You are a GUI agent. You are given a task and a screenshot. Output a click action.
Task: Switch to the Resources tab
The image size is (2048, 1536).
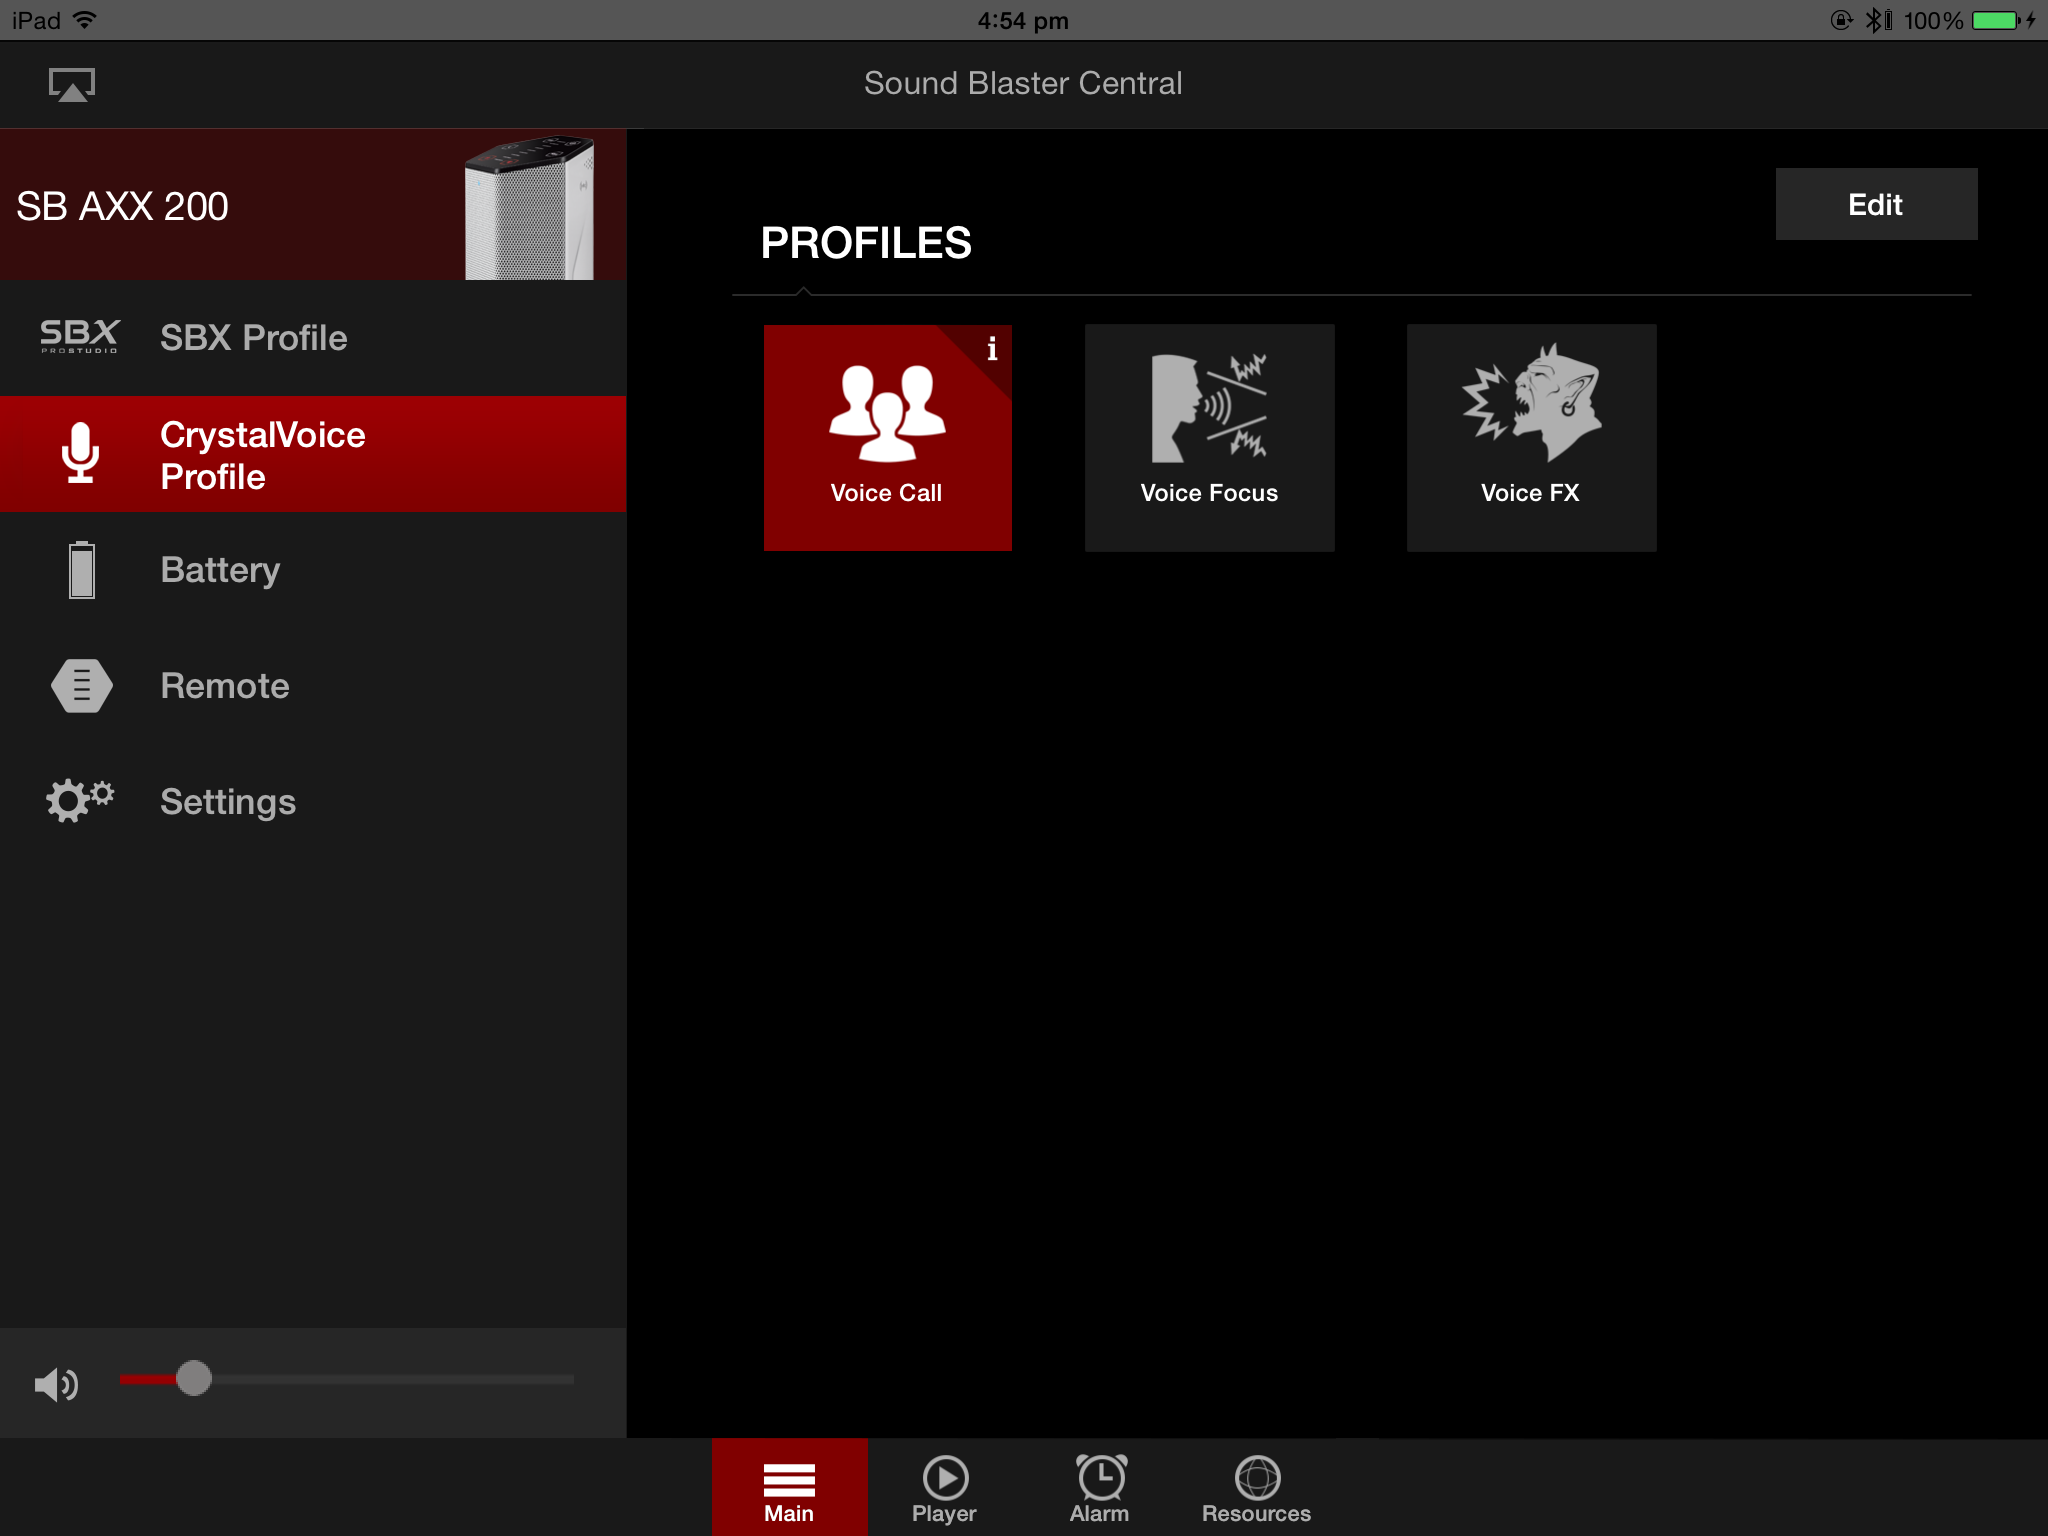1256,1488
